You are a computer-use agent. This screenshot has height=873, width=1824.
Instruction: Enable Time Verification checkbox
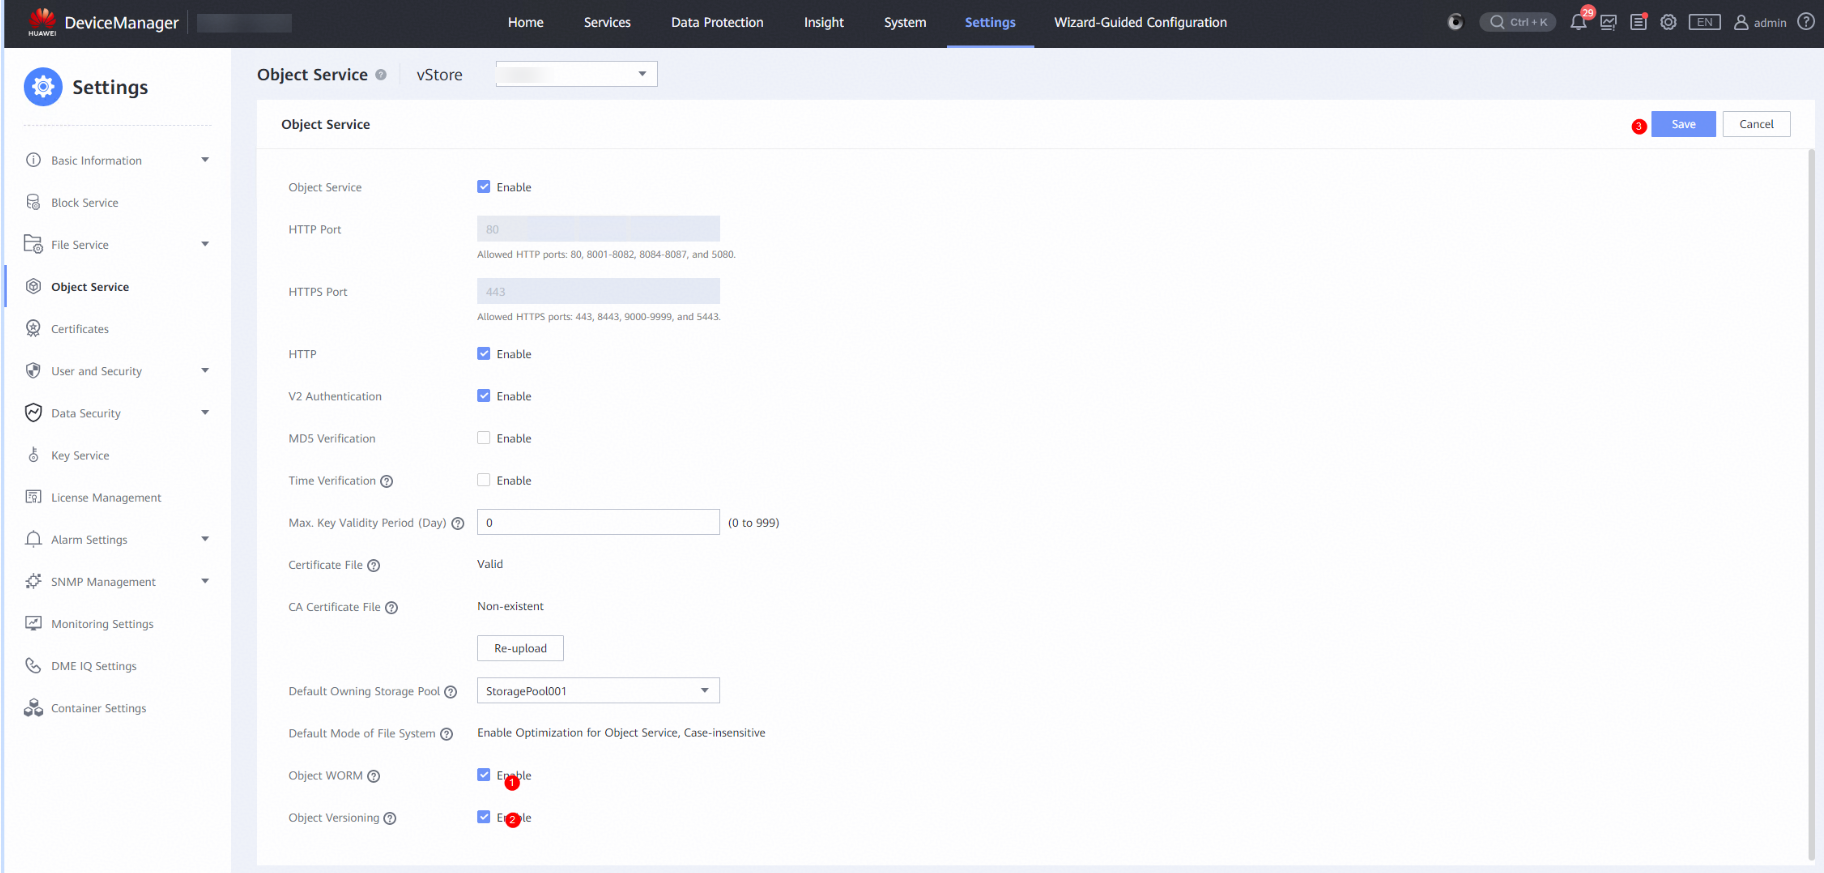coord(484,480)
